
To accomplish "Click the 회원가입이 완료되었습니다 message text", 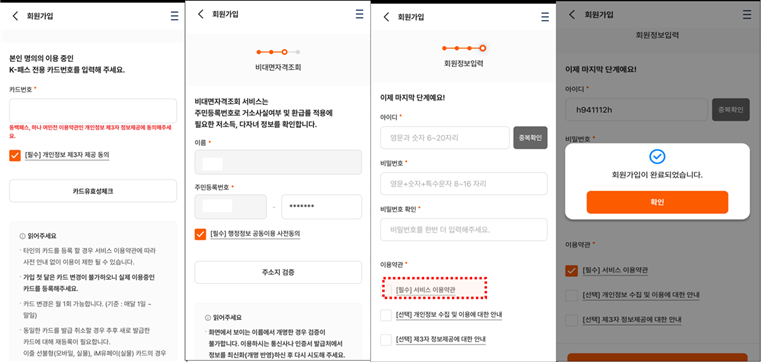I will 657,174.
